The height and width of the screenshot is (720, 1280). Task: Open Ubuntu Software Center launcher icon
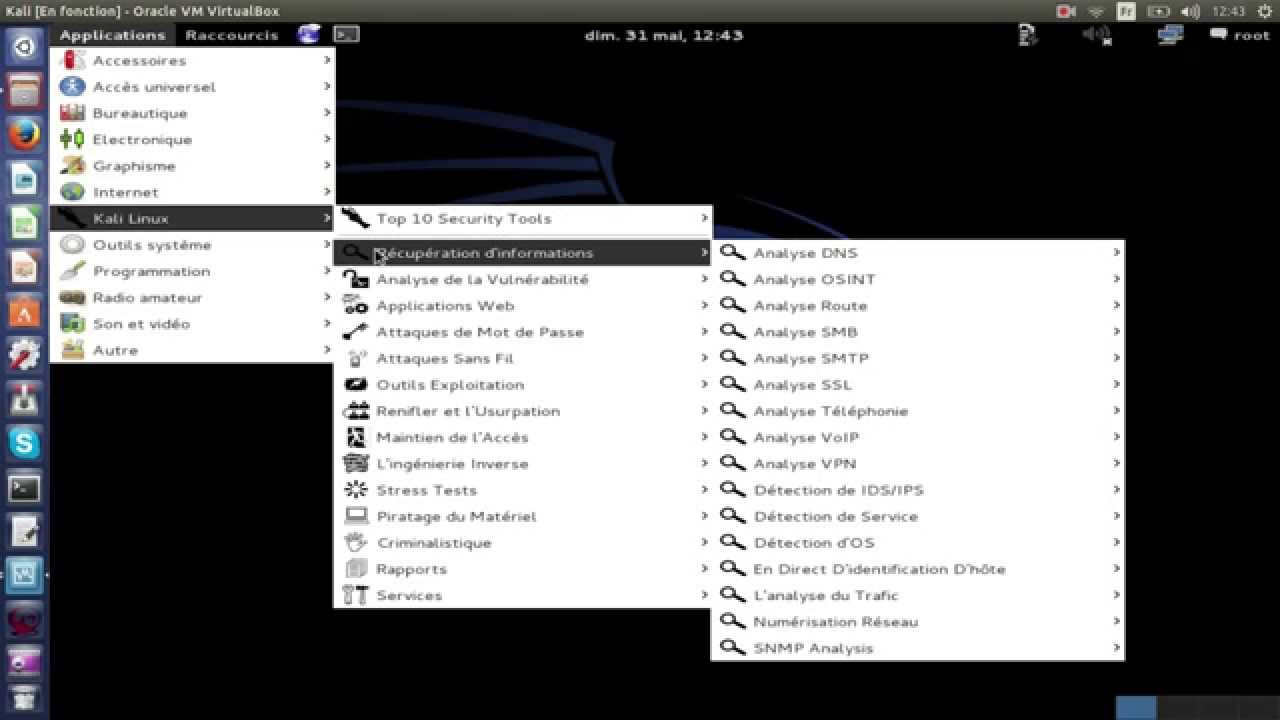point(24,311)
